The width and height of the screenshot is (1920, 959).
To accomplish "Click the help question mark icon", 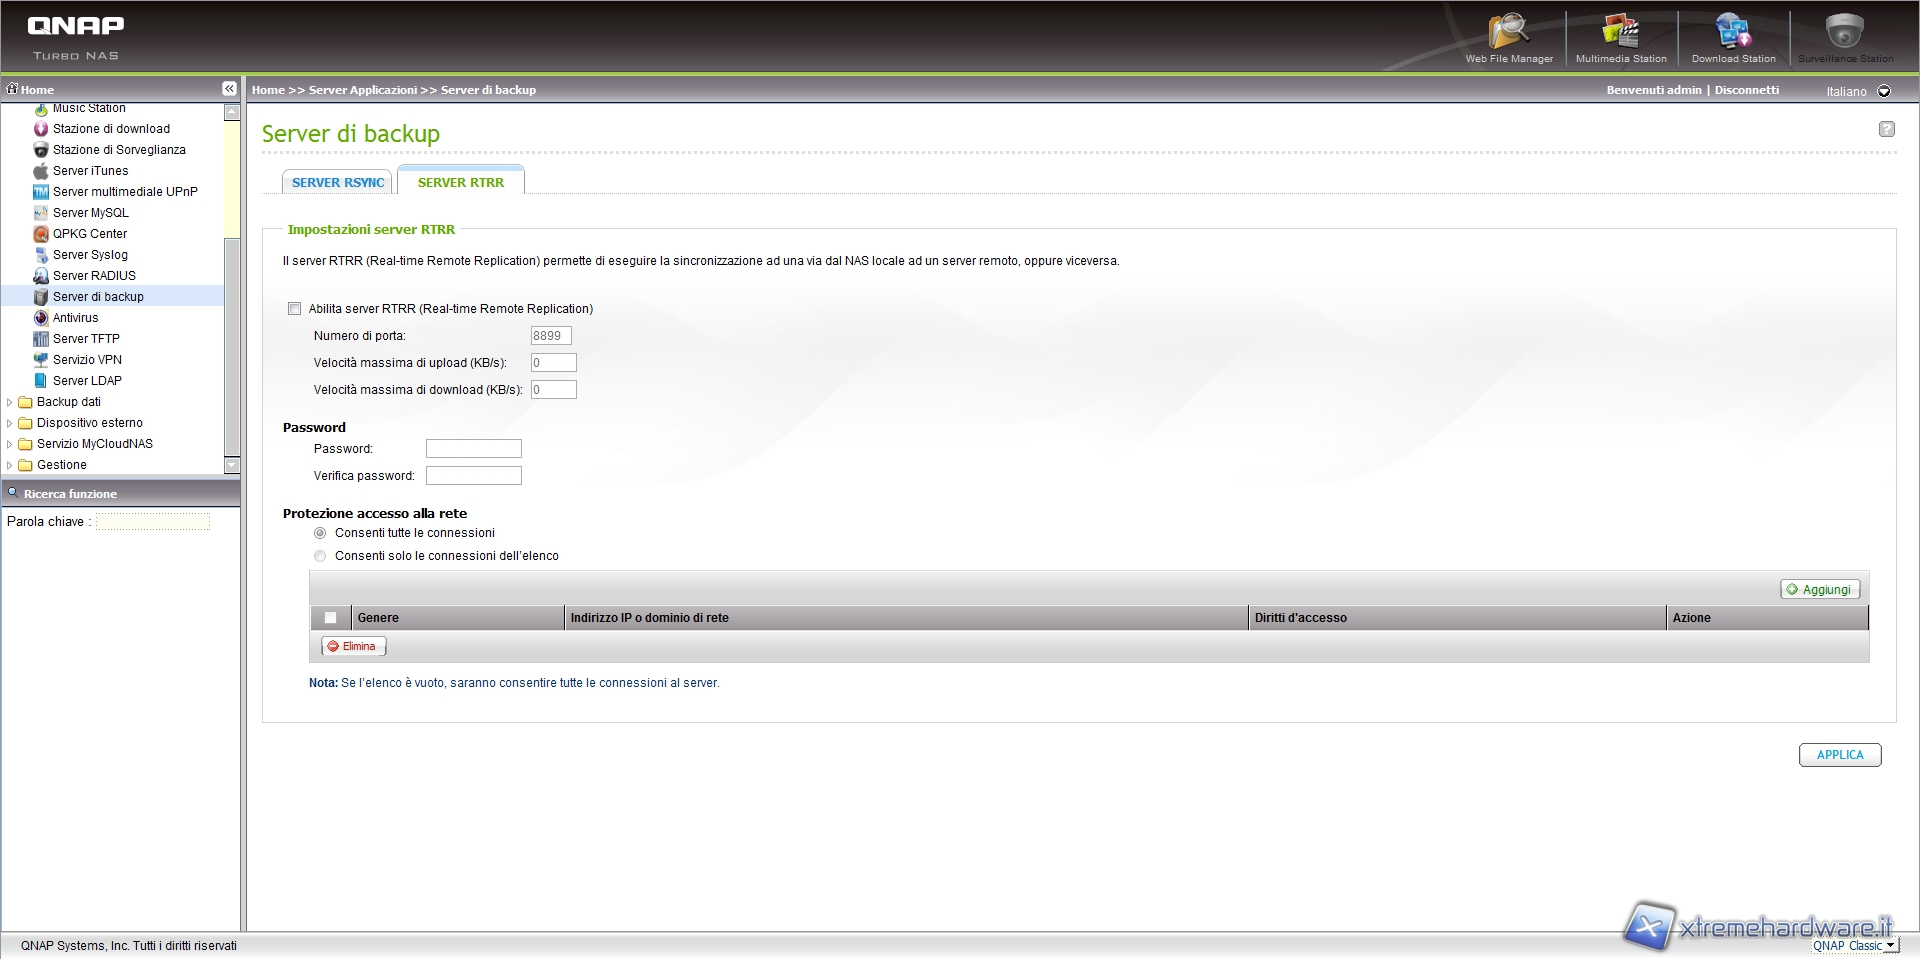I will pos(1886,129).
